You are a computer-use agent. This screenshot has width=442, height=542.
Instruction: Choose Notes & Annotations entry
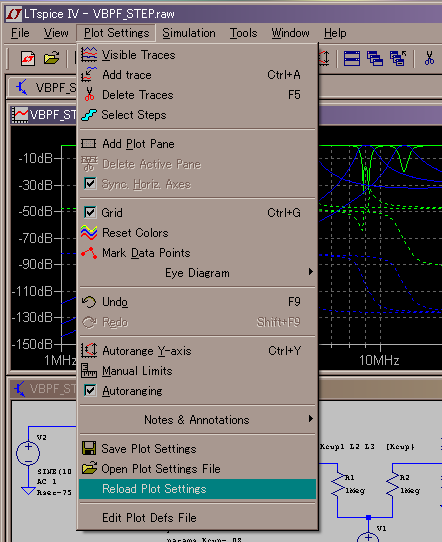[197, 420]
